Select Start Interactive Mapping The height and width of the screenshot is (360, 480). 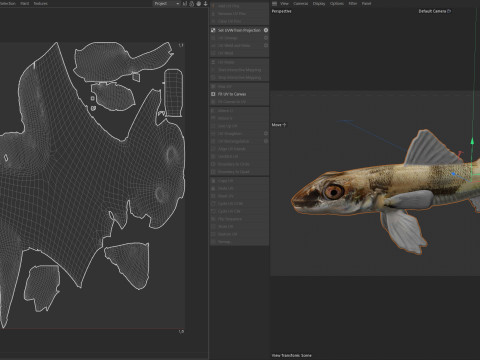coord(239,70)
